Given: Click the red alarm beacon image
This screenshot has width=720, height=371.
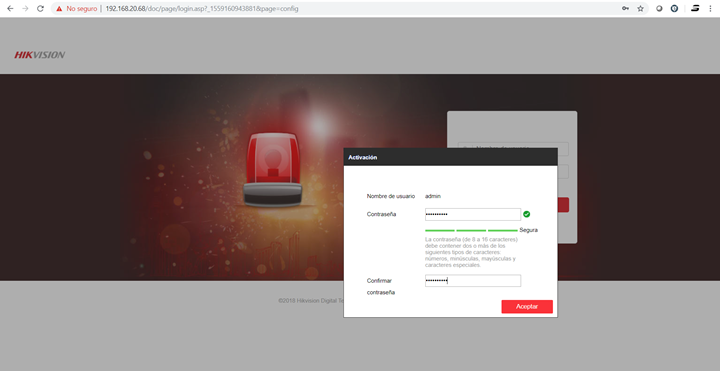Looking at the screenshot, I should click(x=273, y=169).
